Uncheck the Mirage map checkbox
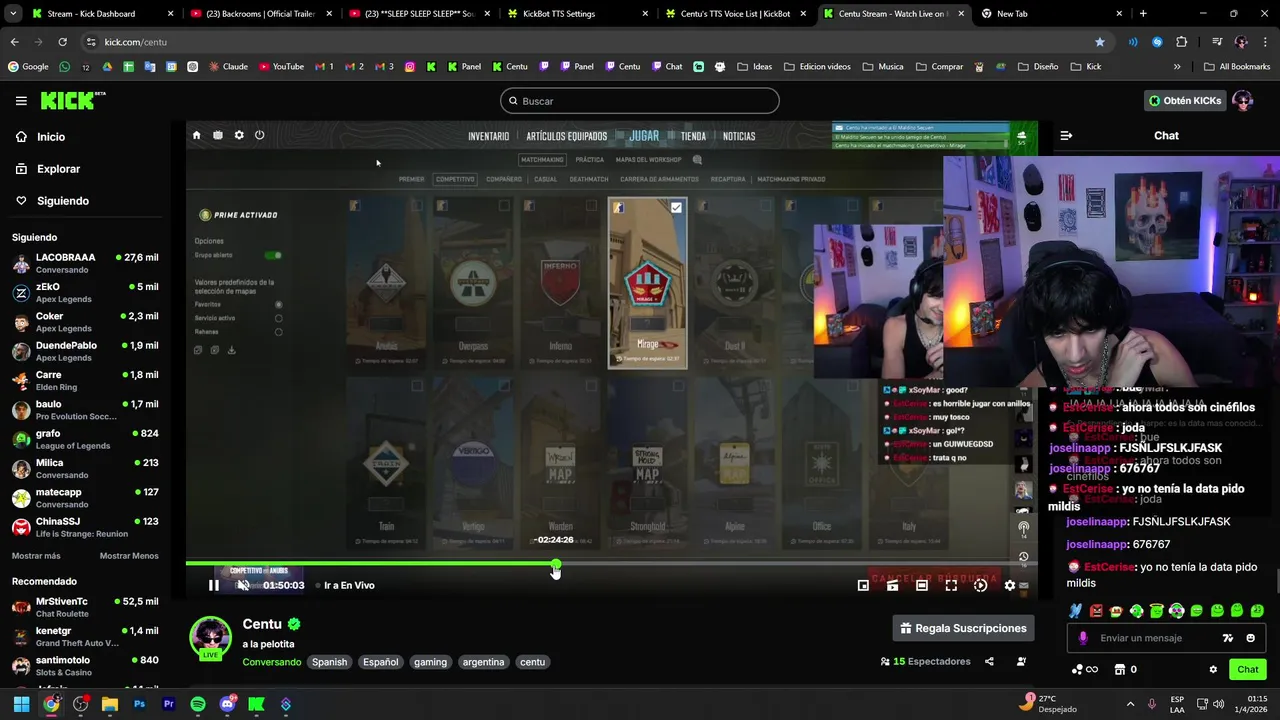The image size is (1280, 720). tap(676, 207)
